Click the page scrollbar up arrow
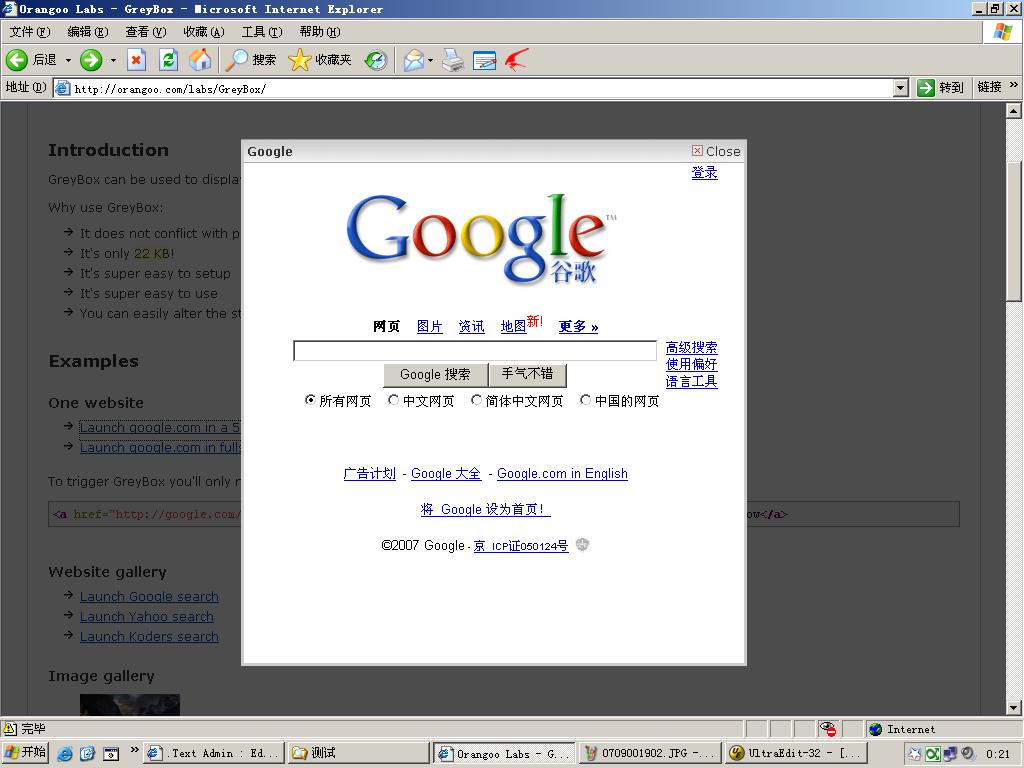The image size is (1024, 768). pyautogui.click(x=1014, y=111)
